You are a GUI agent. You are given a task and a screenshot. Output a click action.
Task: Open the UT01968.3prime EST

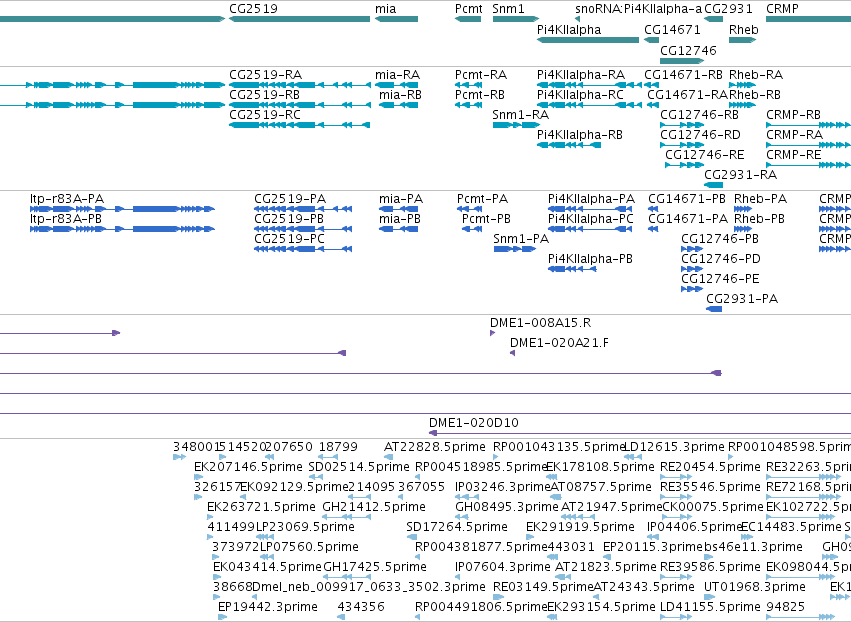pyautogui.click(x=709, y=597)
